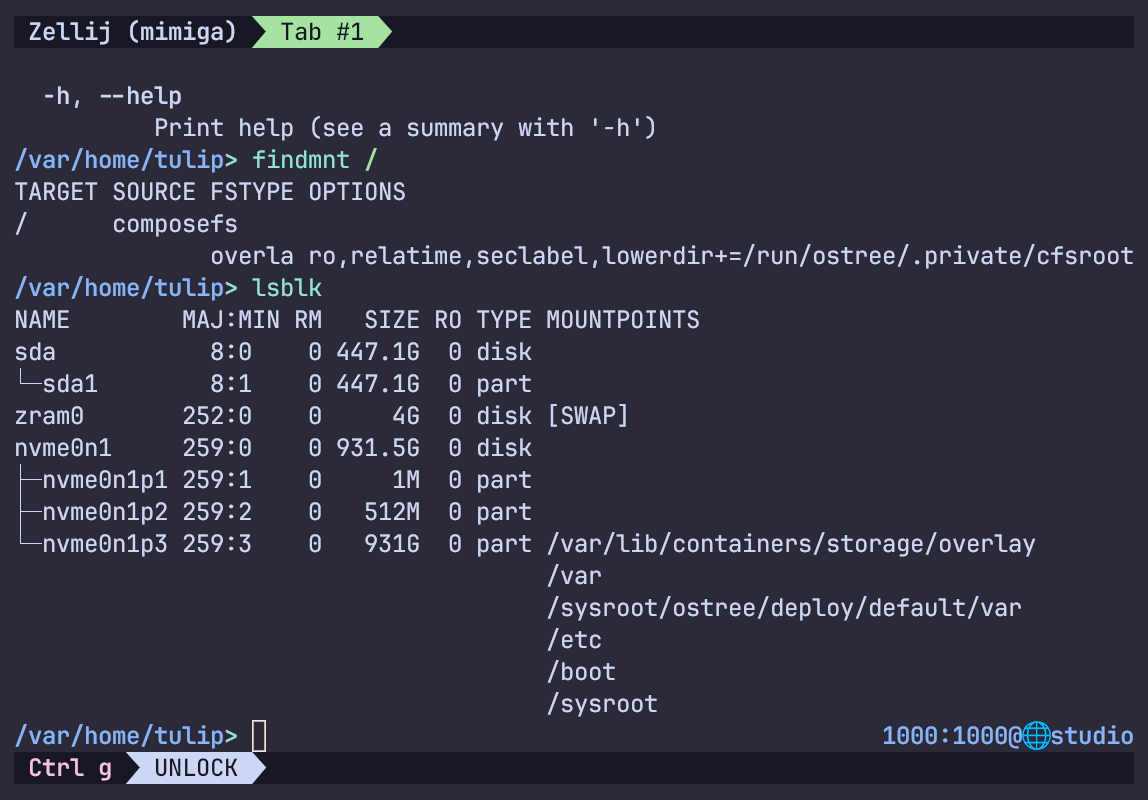The height and width of the screenshot is (800, 1148).
Task: Click the Ctrl g keybinding hint
Action: pos(70,768)
